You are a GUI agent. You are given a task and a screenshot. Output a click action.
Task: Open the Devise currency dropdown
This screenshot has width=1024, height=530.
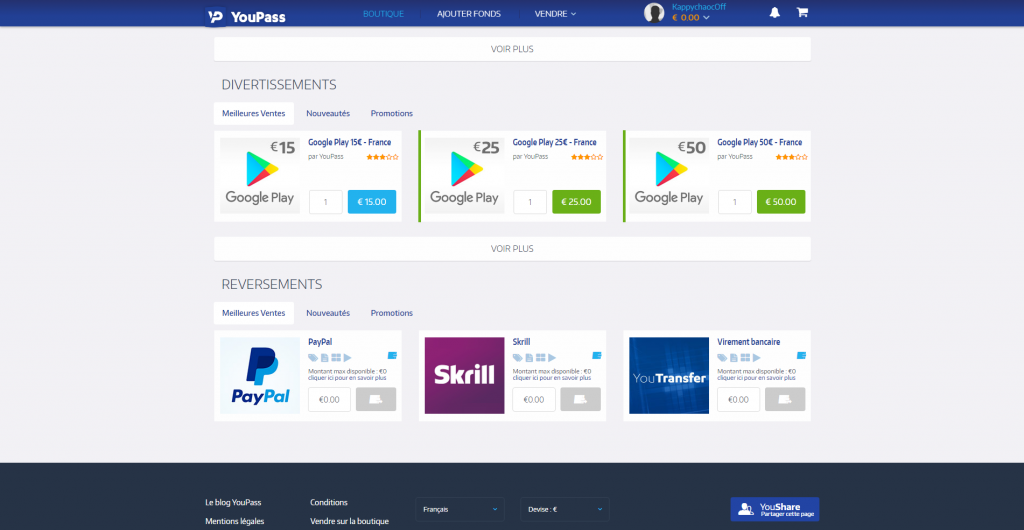point(564,509)
